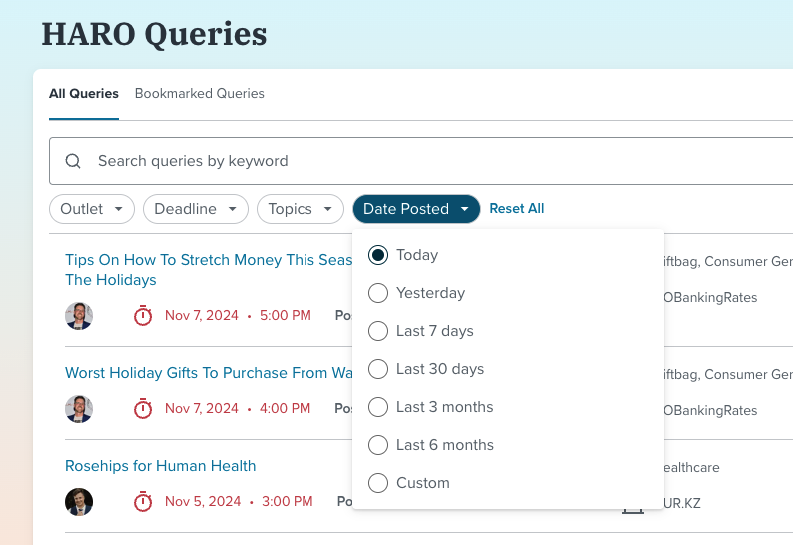Select Last 3 months option
The height and width of the screenshot is (545, 793).
(x=378, y=407)
